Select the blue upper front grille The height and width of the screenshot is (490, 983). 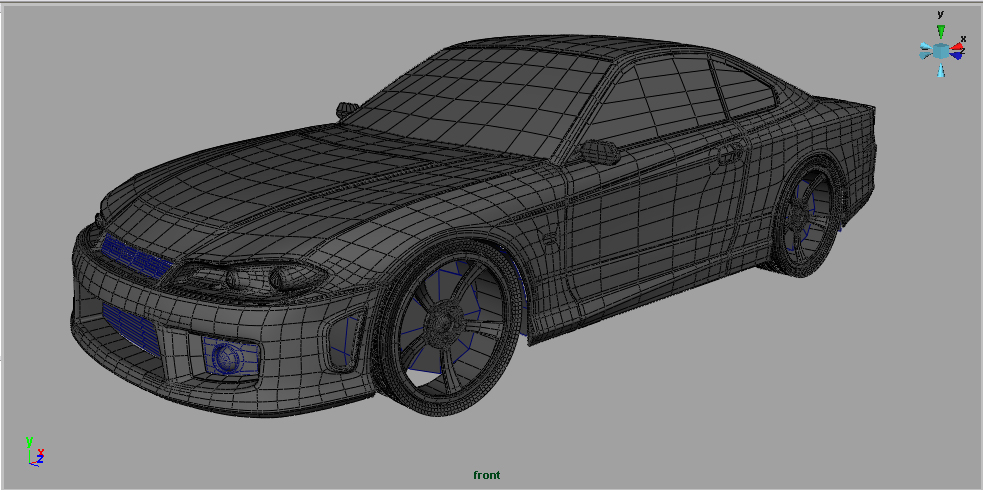click(137, 256)
